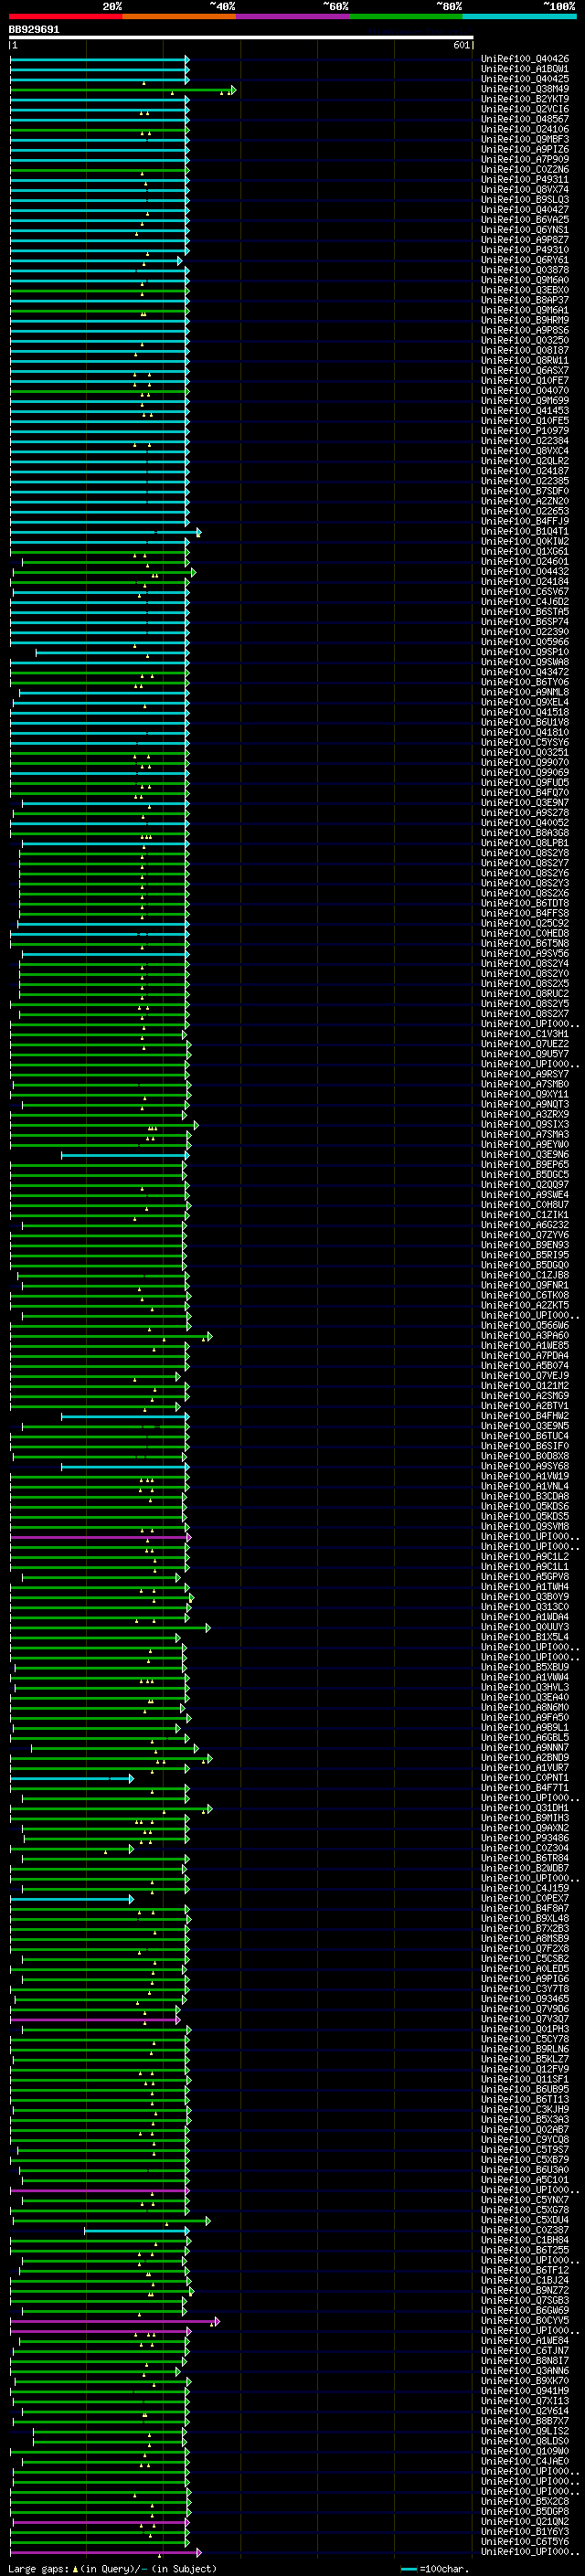Open hit UniRef100_Q40425
Screen dimensions: 585x2576
coord(525,79)
